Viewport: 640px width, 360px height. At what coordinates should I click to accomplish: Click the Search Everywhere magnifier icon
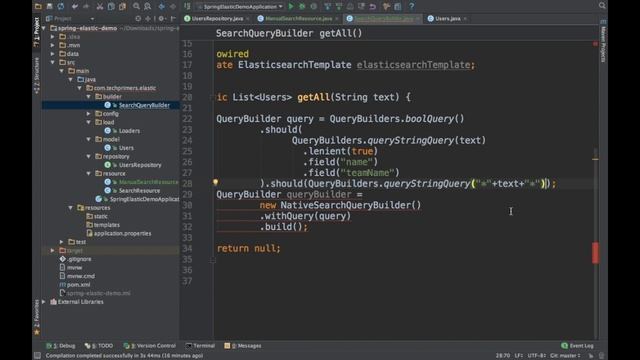602,5
